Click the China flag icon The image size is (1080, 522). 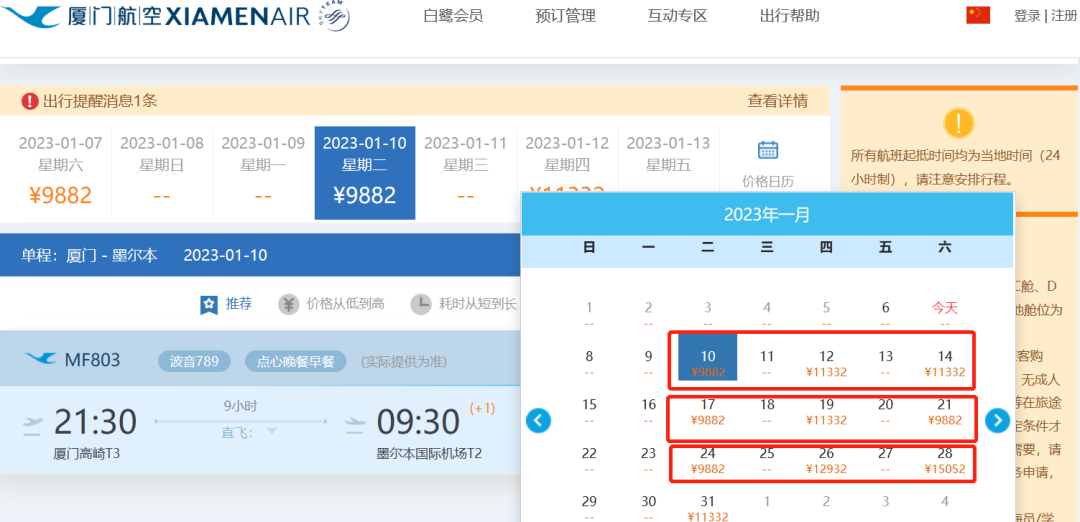pyautogui.click(x=978, y=15)
